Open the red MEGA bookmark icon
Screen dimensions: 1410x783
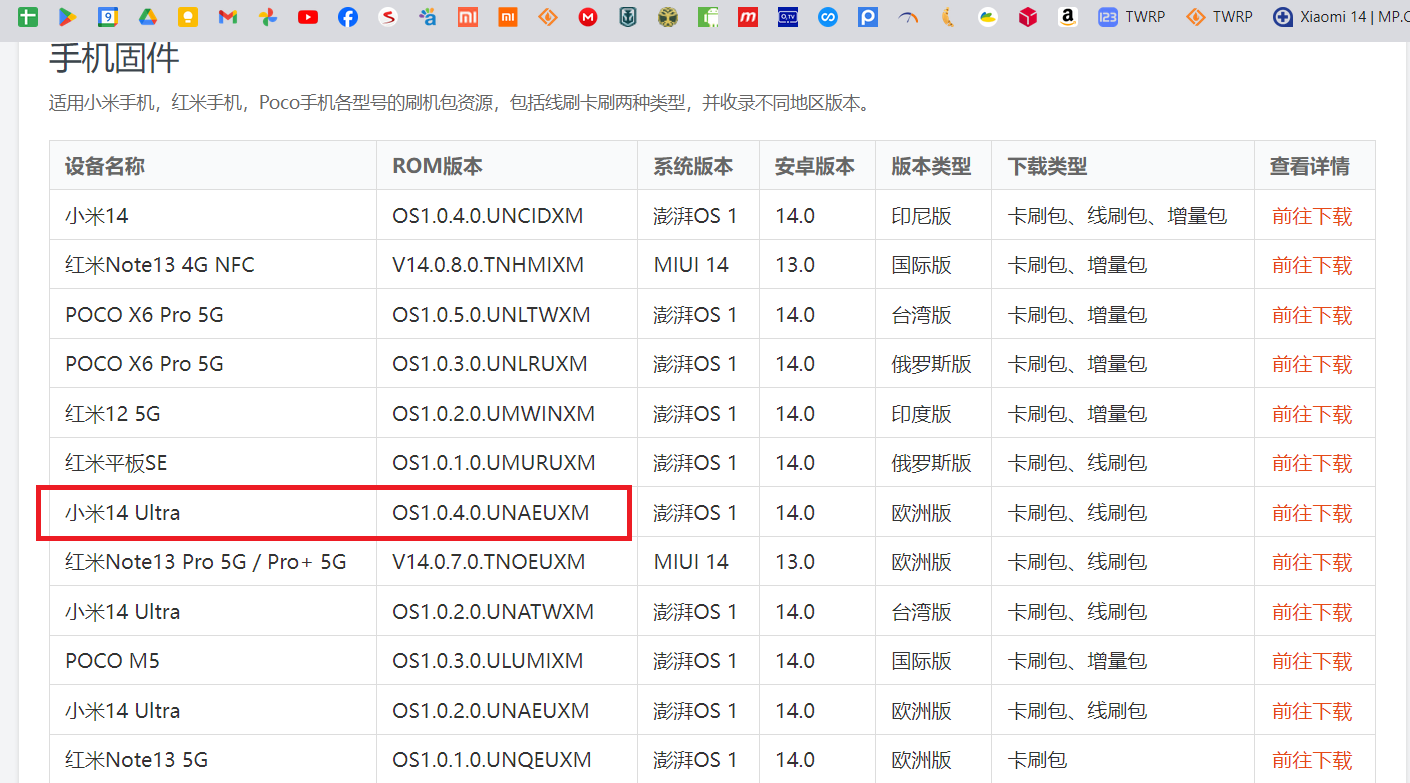coord(588,17)
